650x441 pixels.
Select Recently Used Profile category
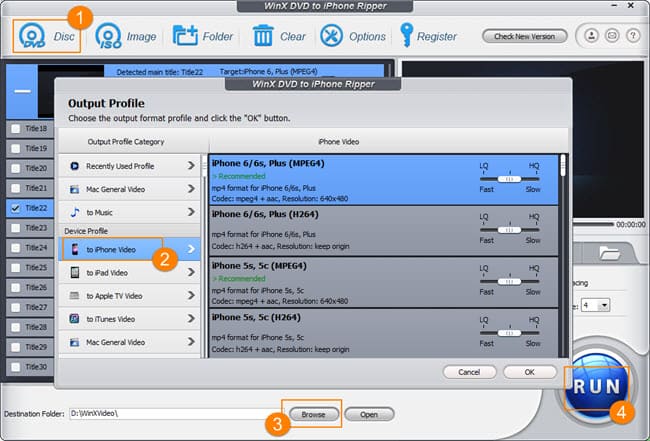click(x=129, y=166)
